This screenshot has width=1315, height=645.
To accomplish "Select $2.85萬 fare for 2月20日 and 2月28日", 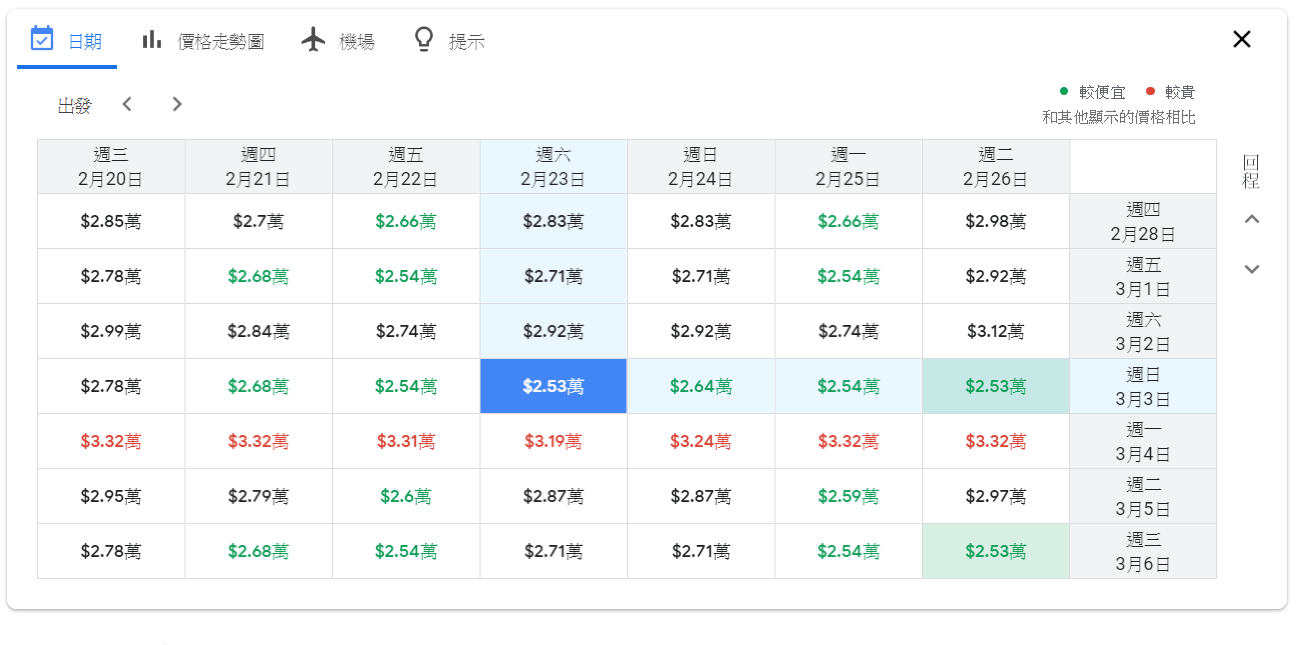I will pyautogui.click(x=111, y=221).
